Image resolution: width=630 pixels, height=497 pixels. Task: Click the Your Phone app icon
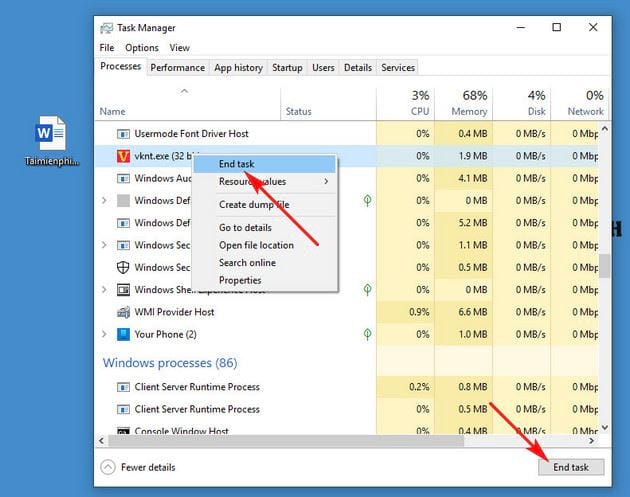click(123, 334)
